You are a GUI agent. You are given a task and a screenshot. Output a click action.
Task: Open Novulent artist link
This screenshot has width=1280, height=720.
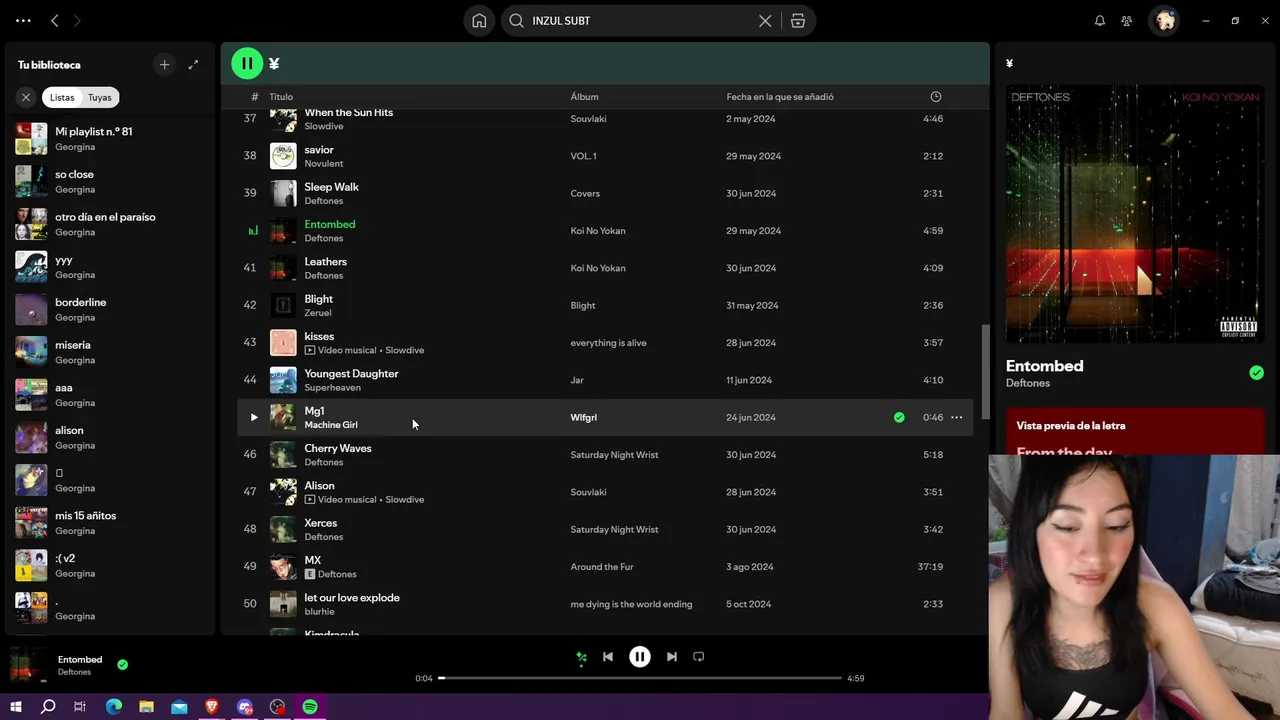point(324,164)
